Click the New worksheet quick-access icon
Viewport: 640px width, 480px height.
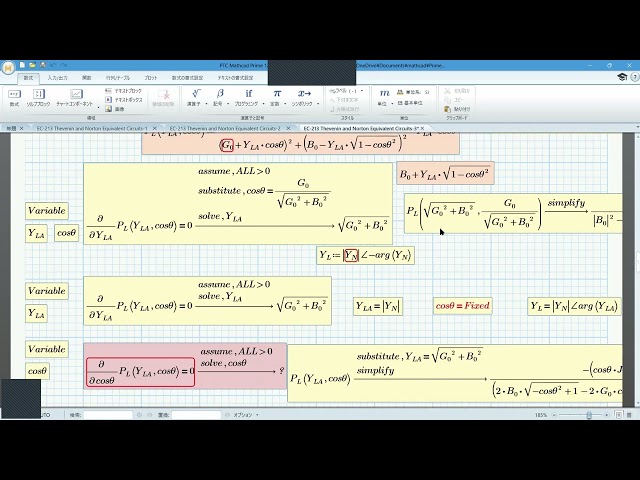[22, 65]
